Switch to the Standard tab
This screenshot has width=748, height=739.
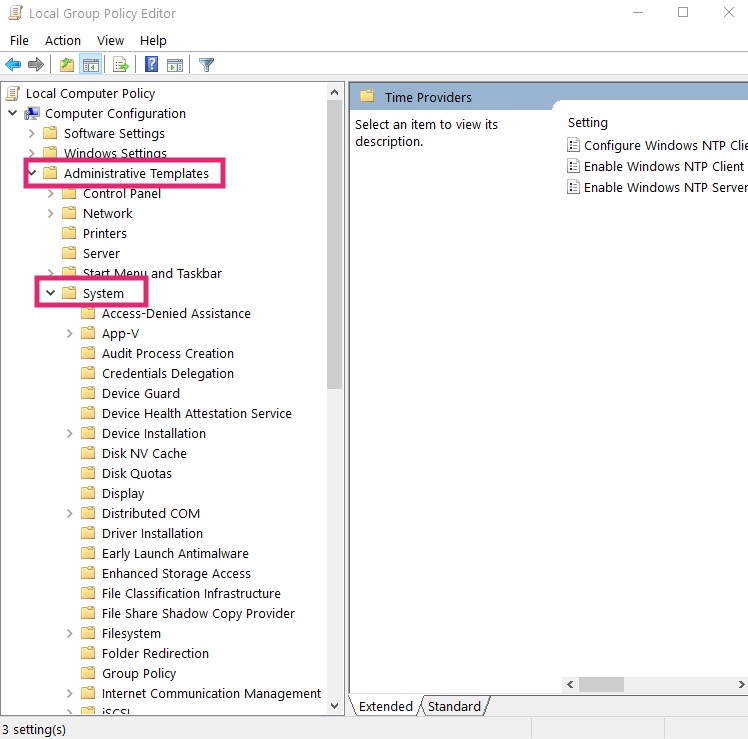(454, 706)
